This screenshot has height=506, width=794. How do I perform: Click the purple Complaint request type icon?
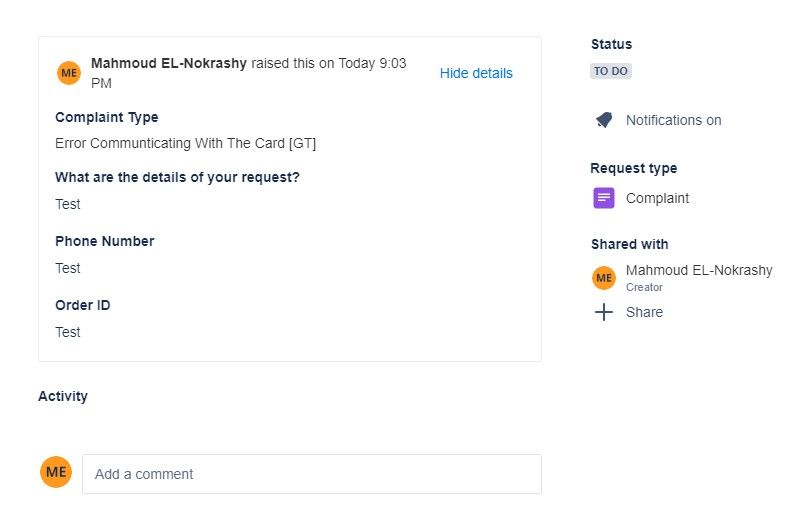point(604,198)
